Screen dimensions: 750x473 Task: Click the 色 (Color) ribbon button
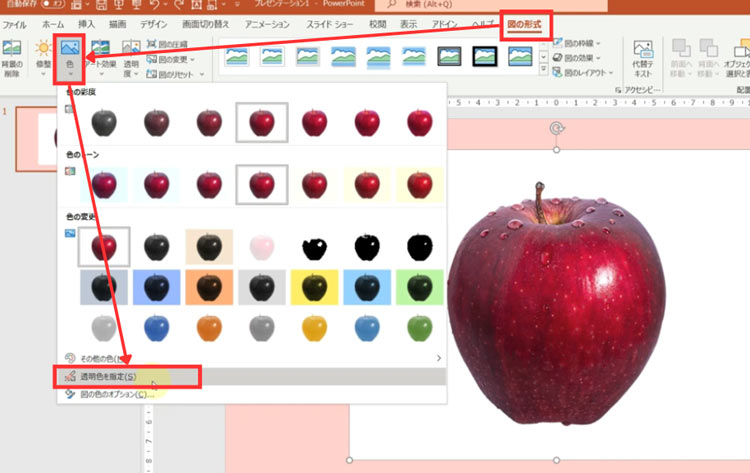[70, 59]
